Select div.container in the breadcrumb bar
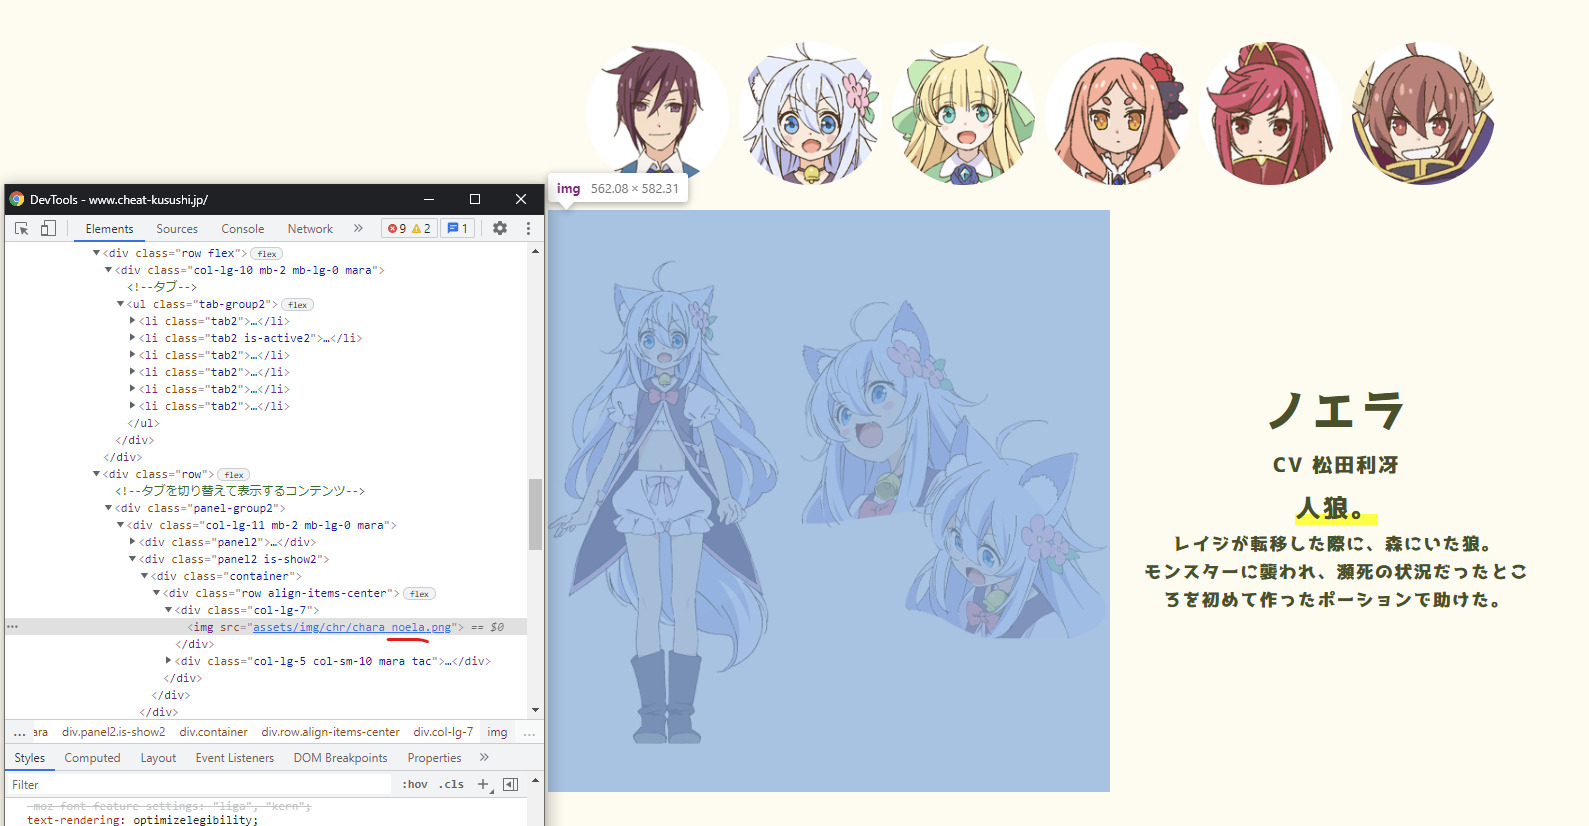Viewport: 1589px width, 826px height. coord(213,732)
